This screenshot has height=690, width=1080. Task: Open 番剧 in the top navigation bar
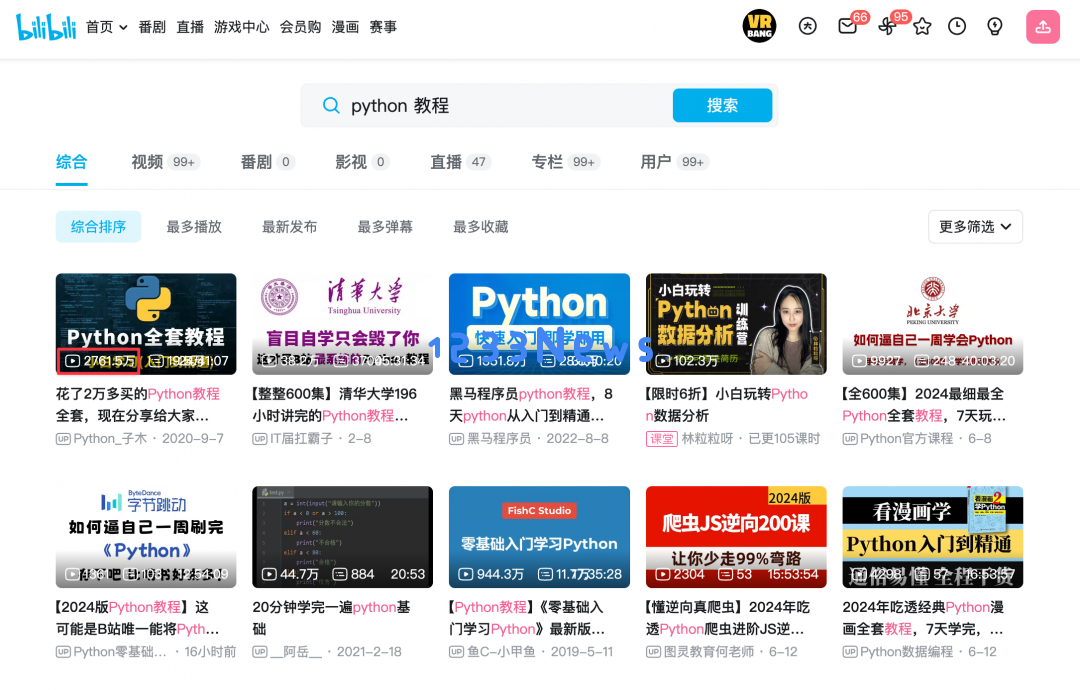pos(152,27)
